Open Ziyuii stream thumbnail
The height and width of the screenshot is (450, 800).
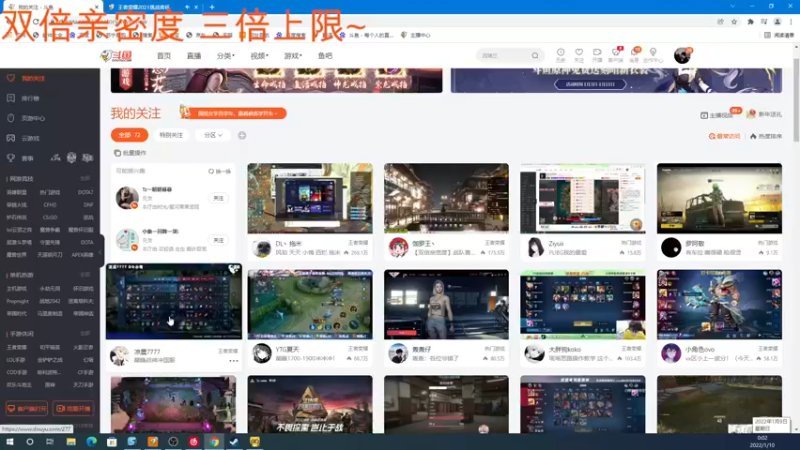point(583,198)
